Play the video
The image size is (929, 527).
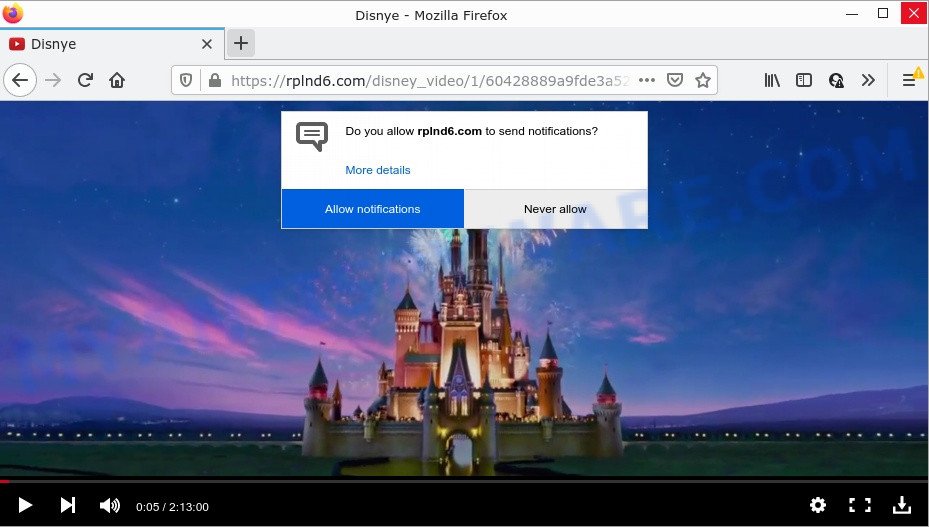(x=25, y=505)
